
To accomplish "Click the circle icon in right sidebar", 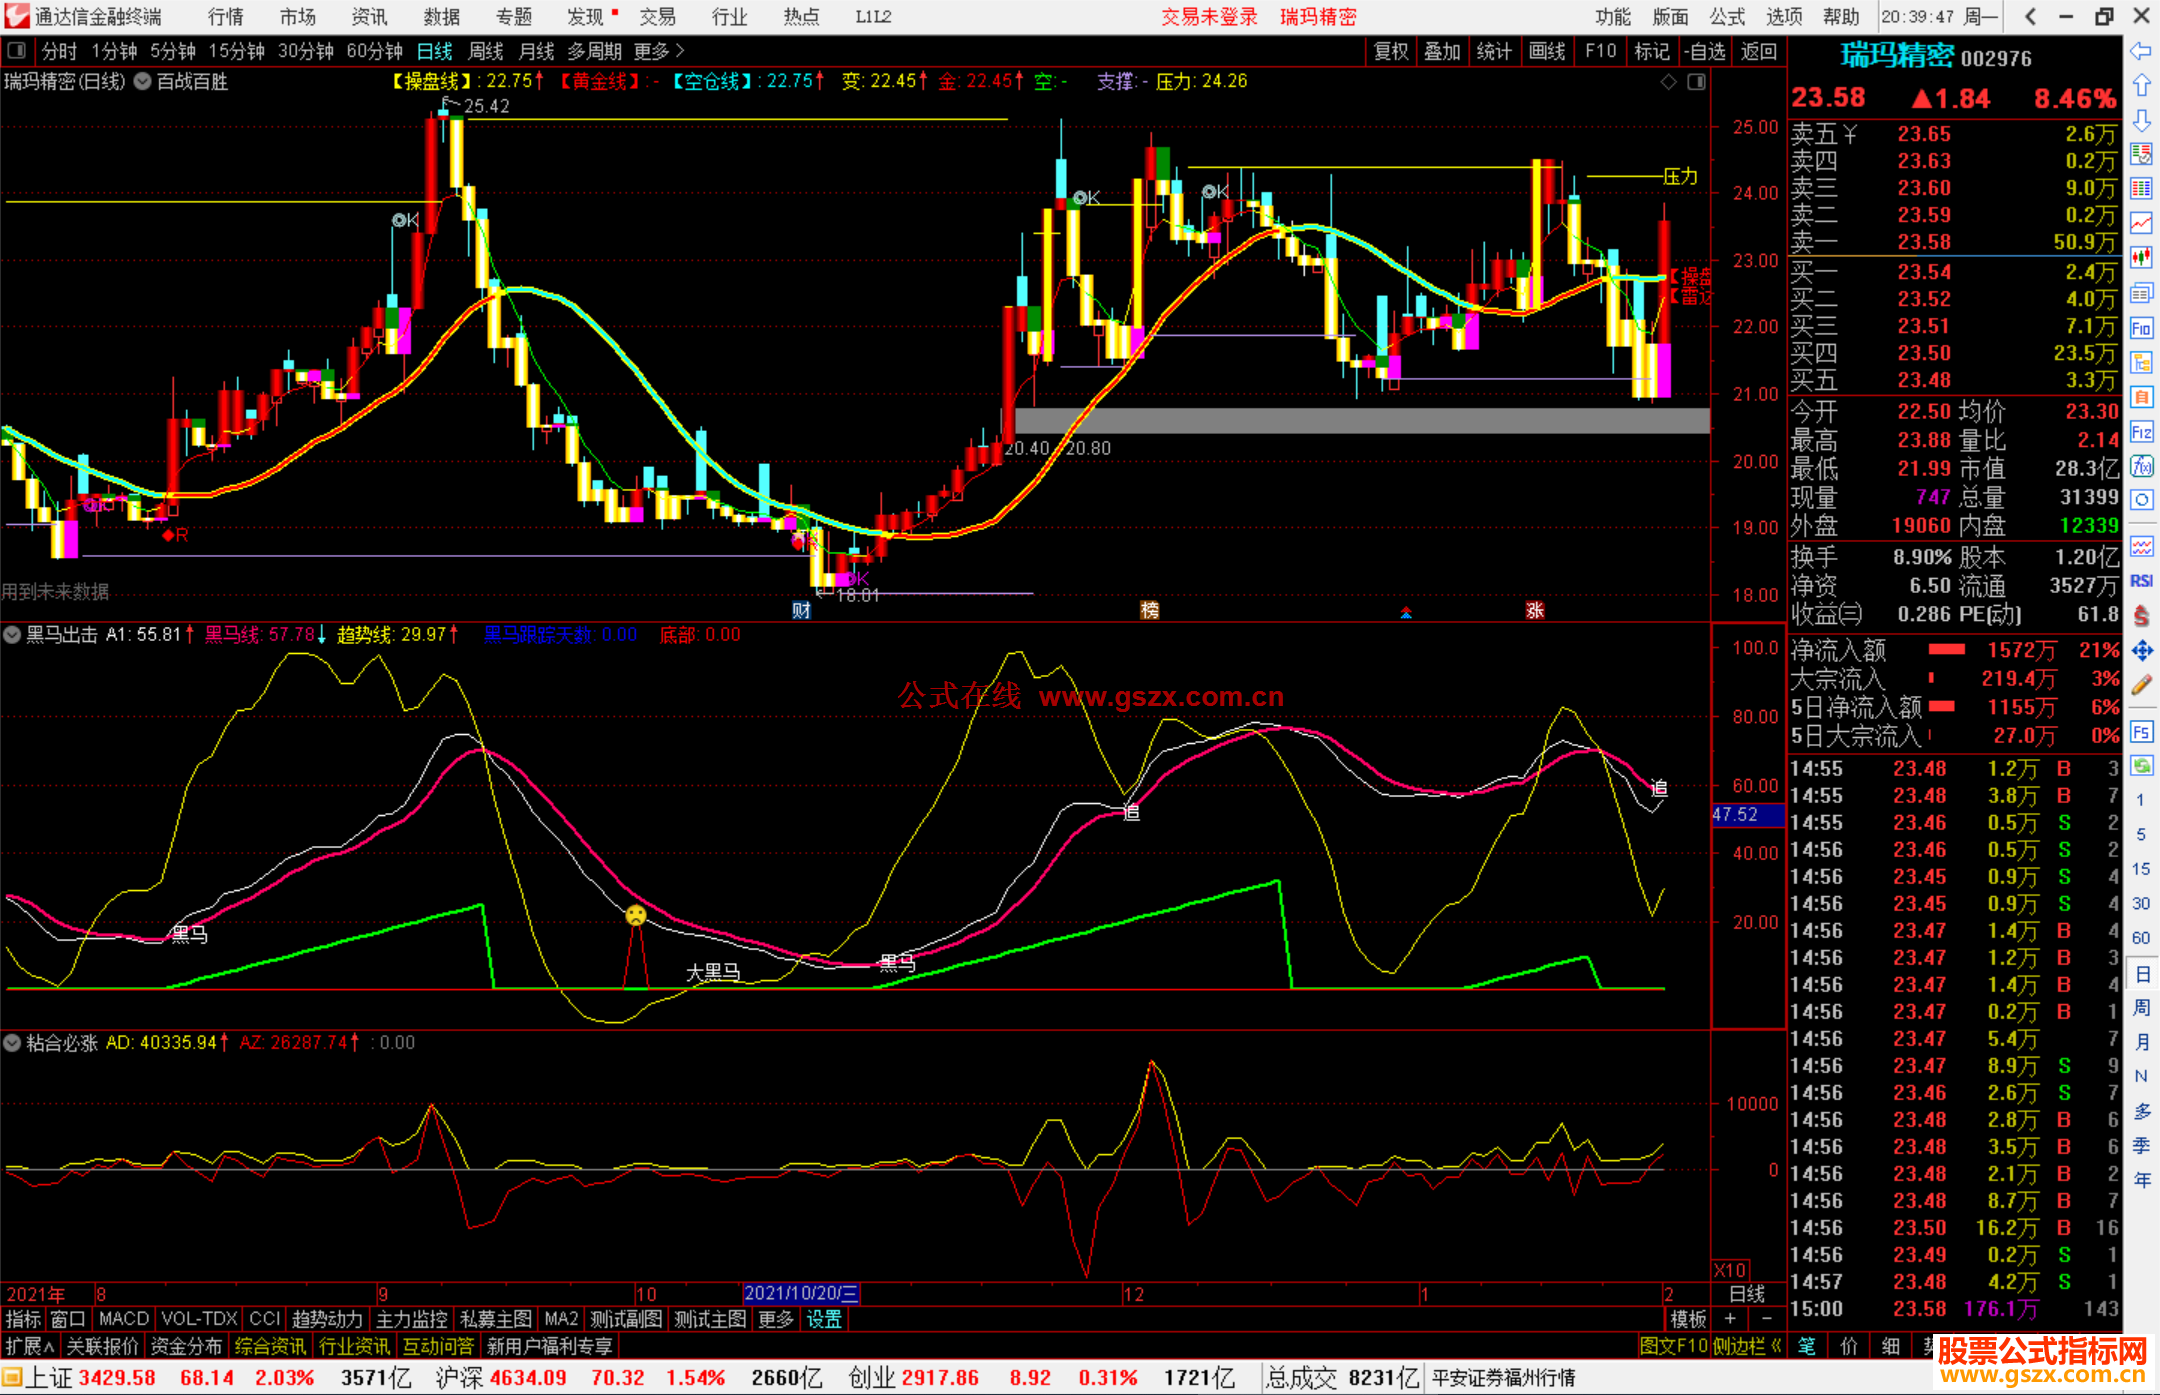I will coord(2141,500).
